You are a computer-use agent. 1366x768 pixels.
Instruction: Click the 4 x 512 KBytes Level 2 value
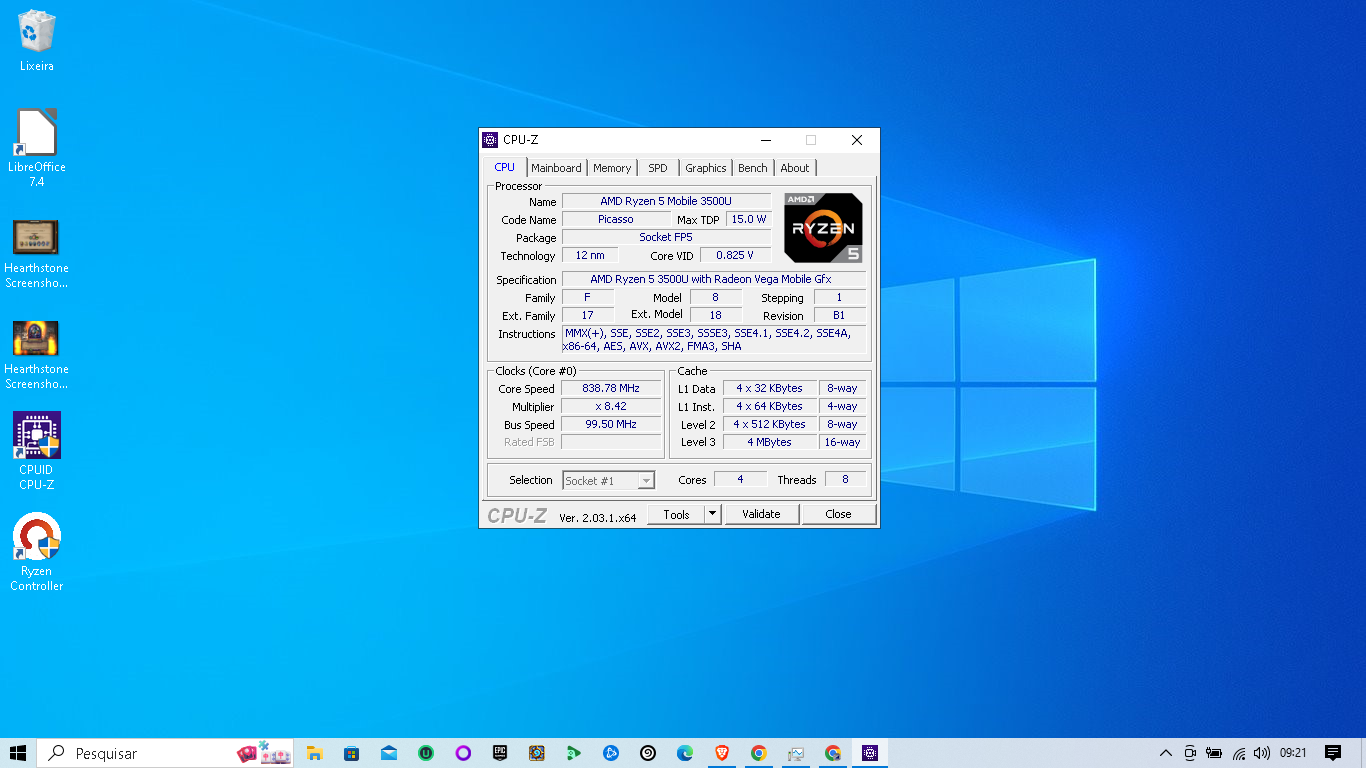[769, 424]
